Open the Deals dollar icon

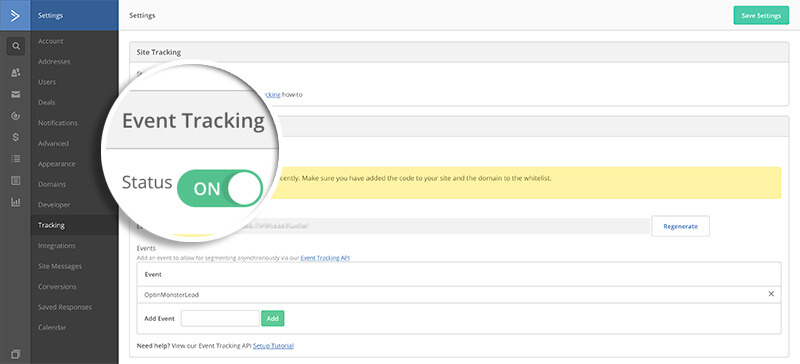(x=16, y=137)
